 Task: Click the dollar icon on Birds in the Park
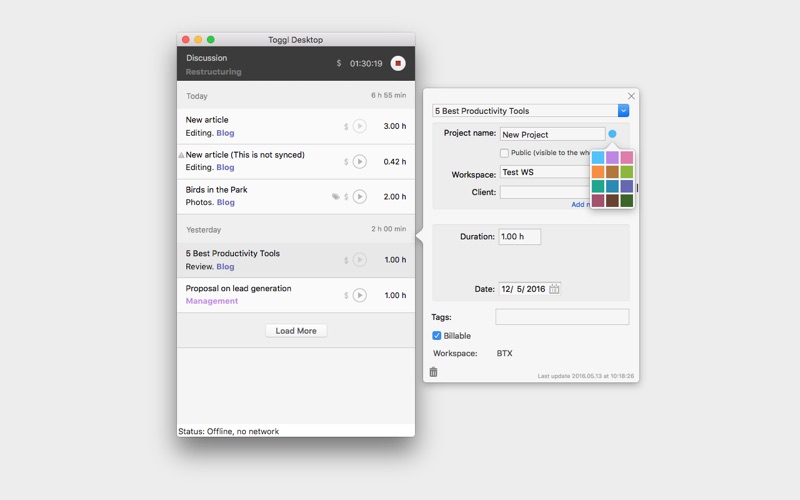pos(346,197)
